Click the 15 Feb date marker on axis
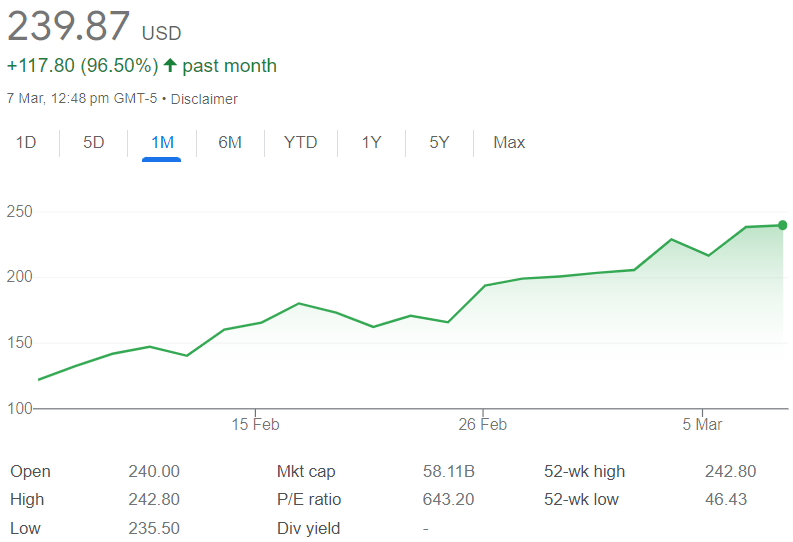The image size is (793, 542). 255,425
